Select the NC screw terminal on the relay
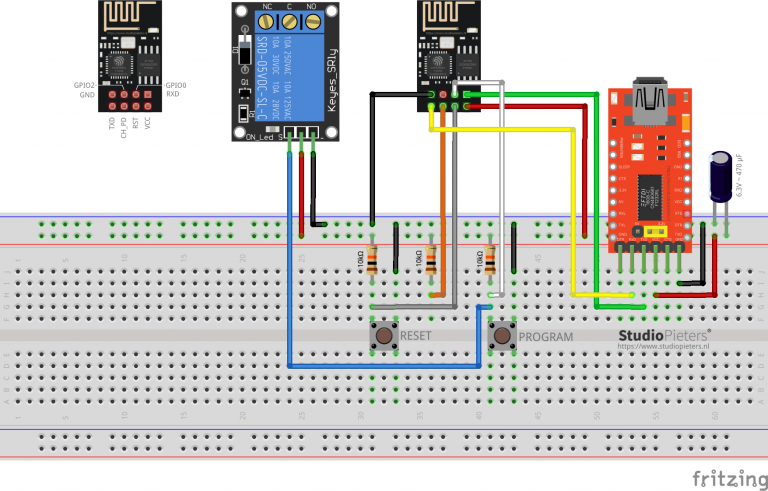The width and height of the screenshot is (768, 491). click(x=266, y=22)
